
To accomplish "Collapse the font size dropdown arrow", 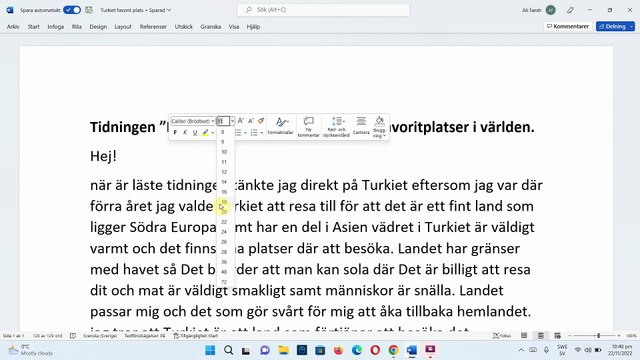I will click(232, 121).
